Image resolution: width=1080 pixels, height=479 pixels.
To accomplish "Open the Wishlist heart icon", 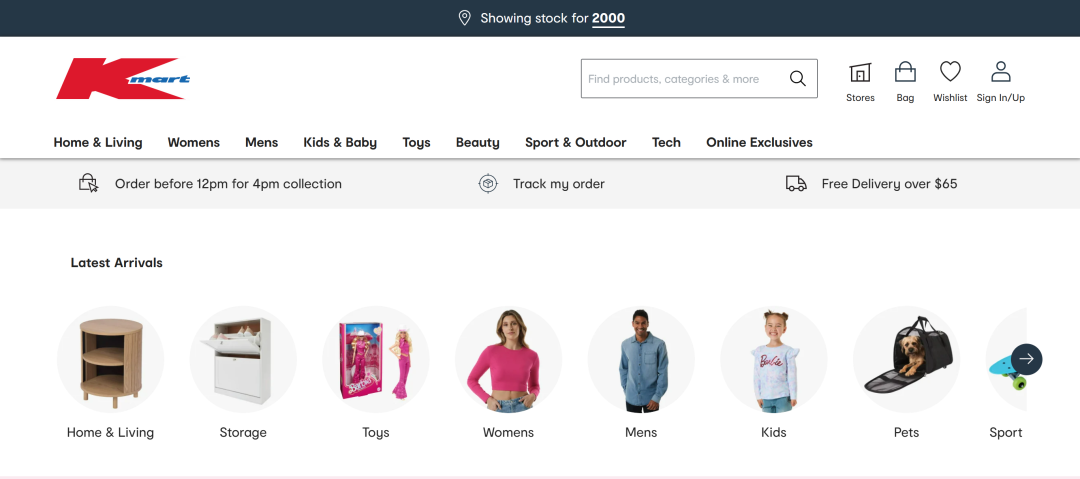I will 950,72.
